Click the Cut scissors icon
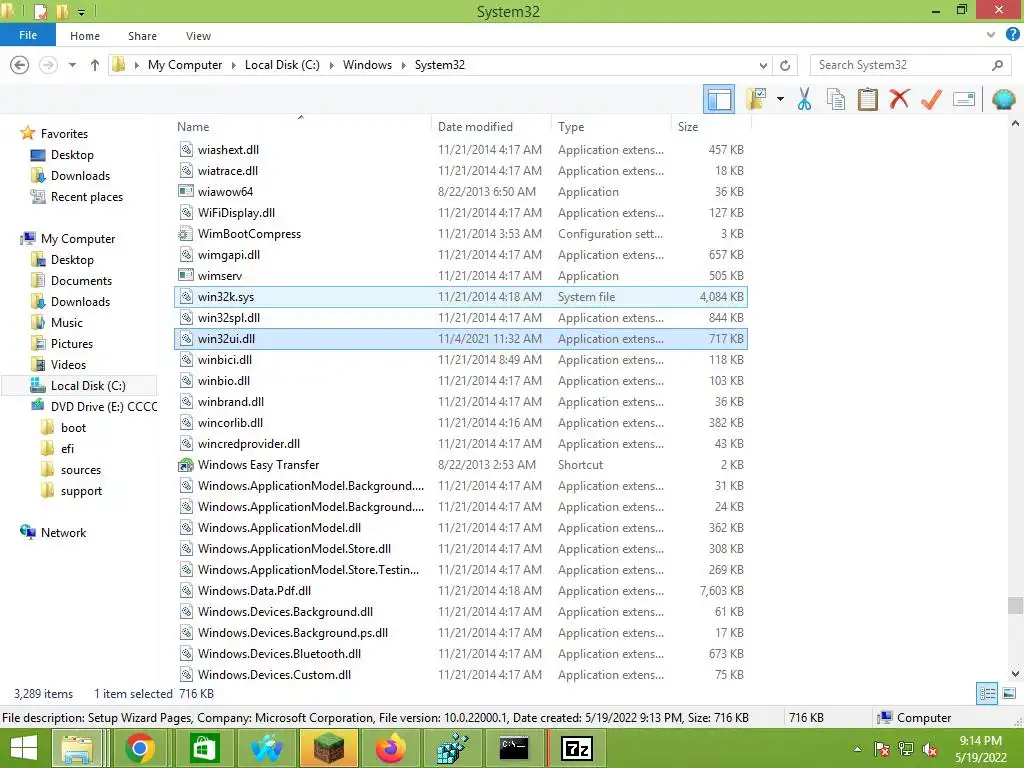1024x768 pixels. point(805,100)
